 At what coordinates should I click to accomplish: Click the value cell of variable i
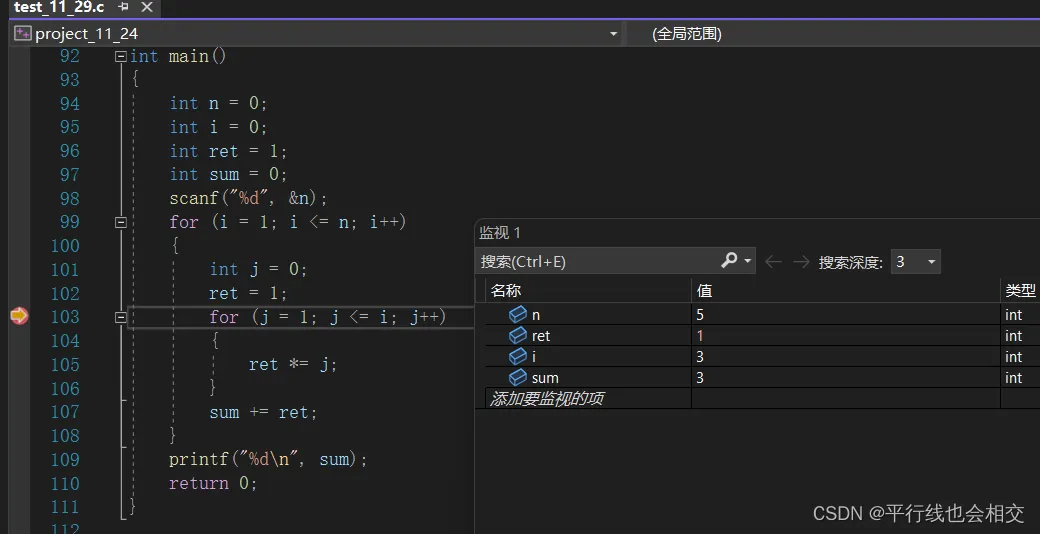[846, 357]
